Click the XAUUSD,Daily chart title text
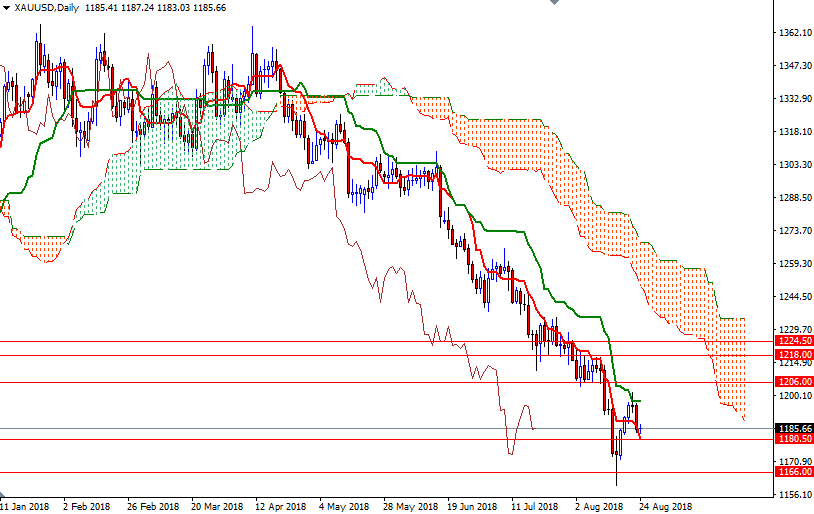Image resolution: width=814 pixels, height=514 pixels. (x=47, y=8)
